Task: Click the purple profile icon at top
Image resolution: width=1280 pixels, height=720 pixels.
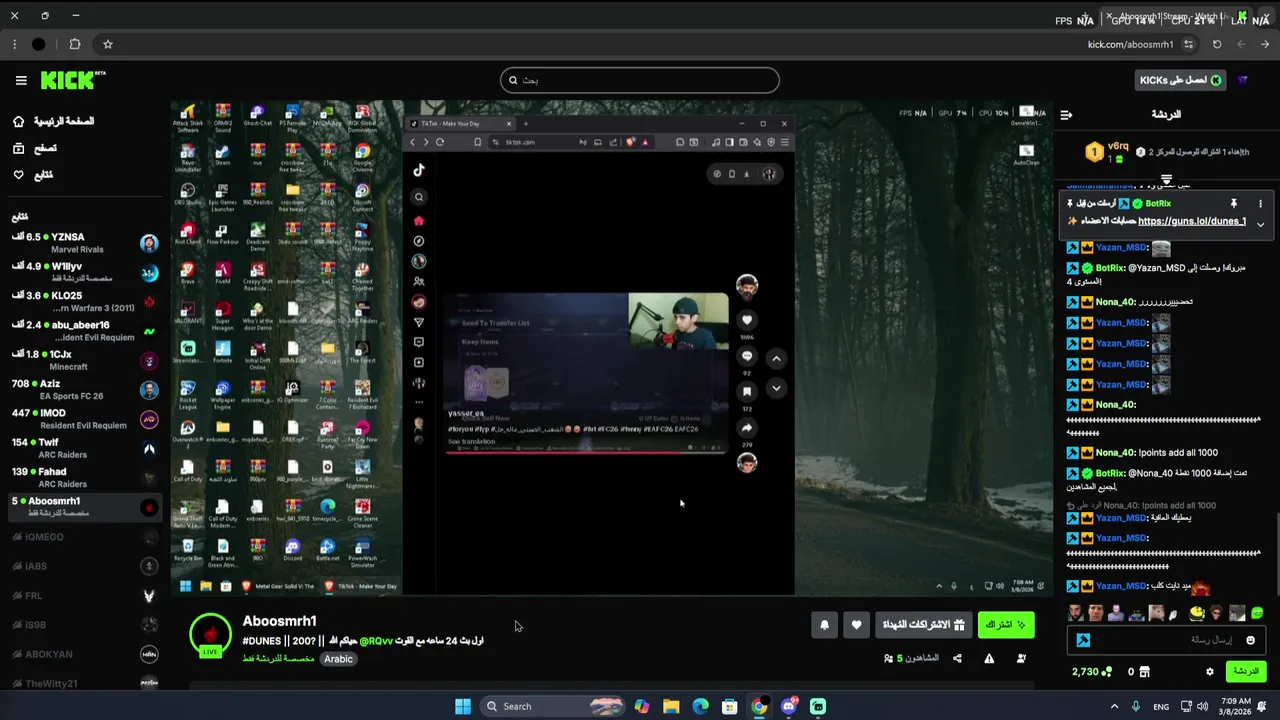Action: point(1243,80)
